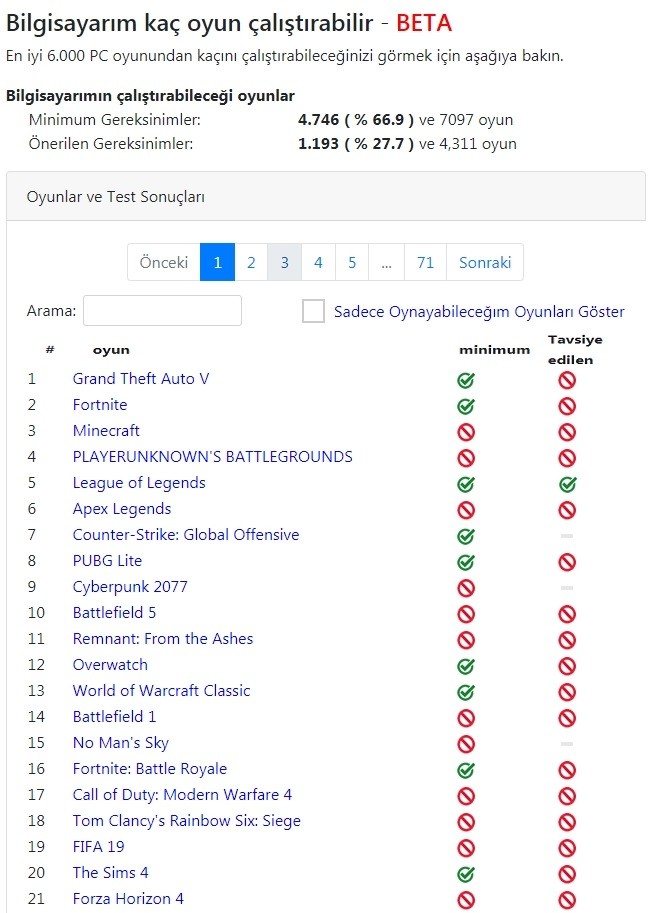Click the red minimum icon for Apex Legends

pyautogui.click(x=466, y=510)
